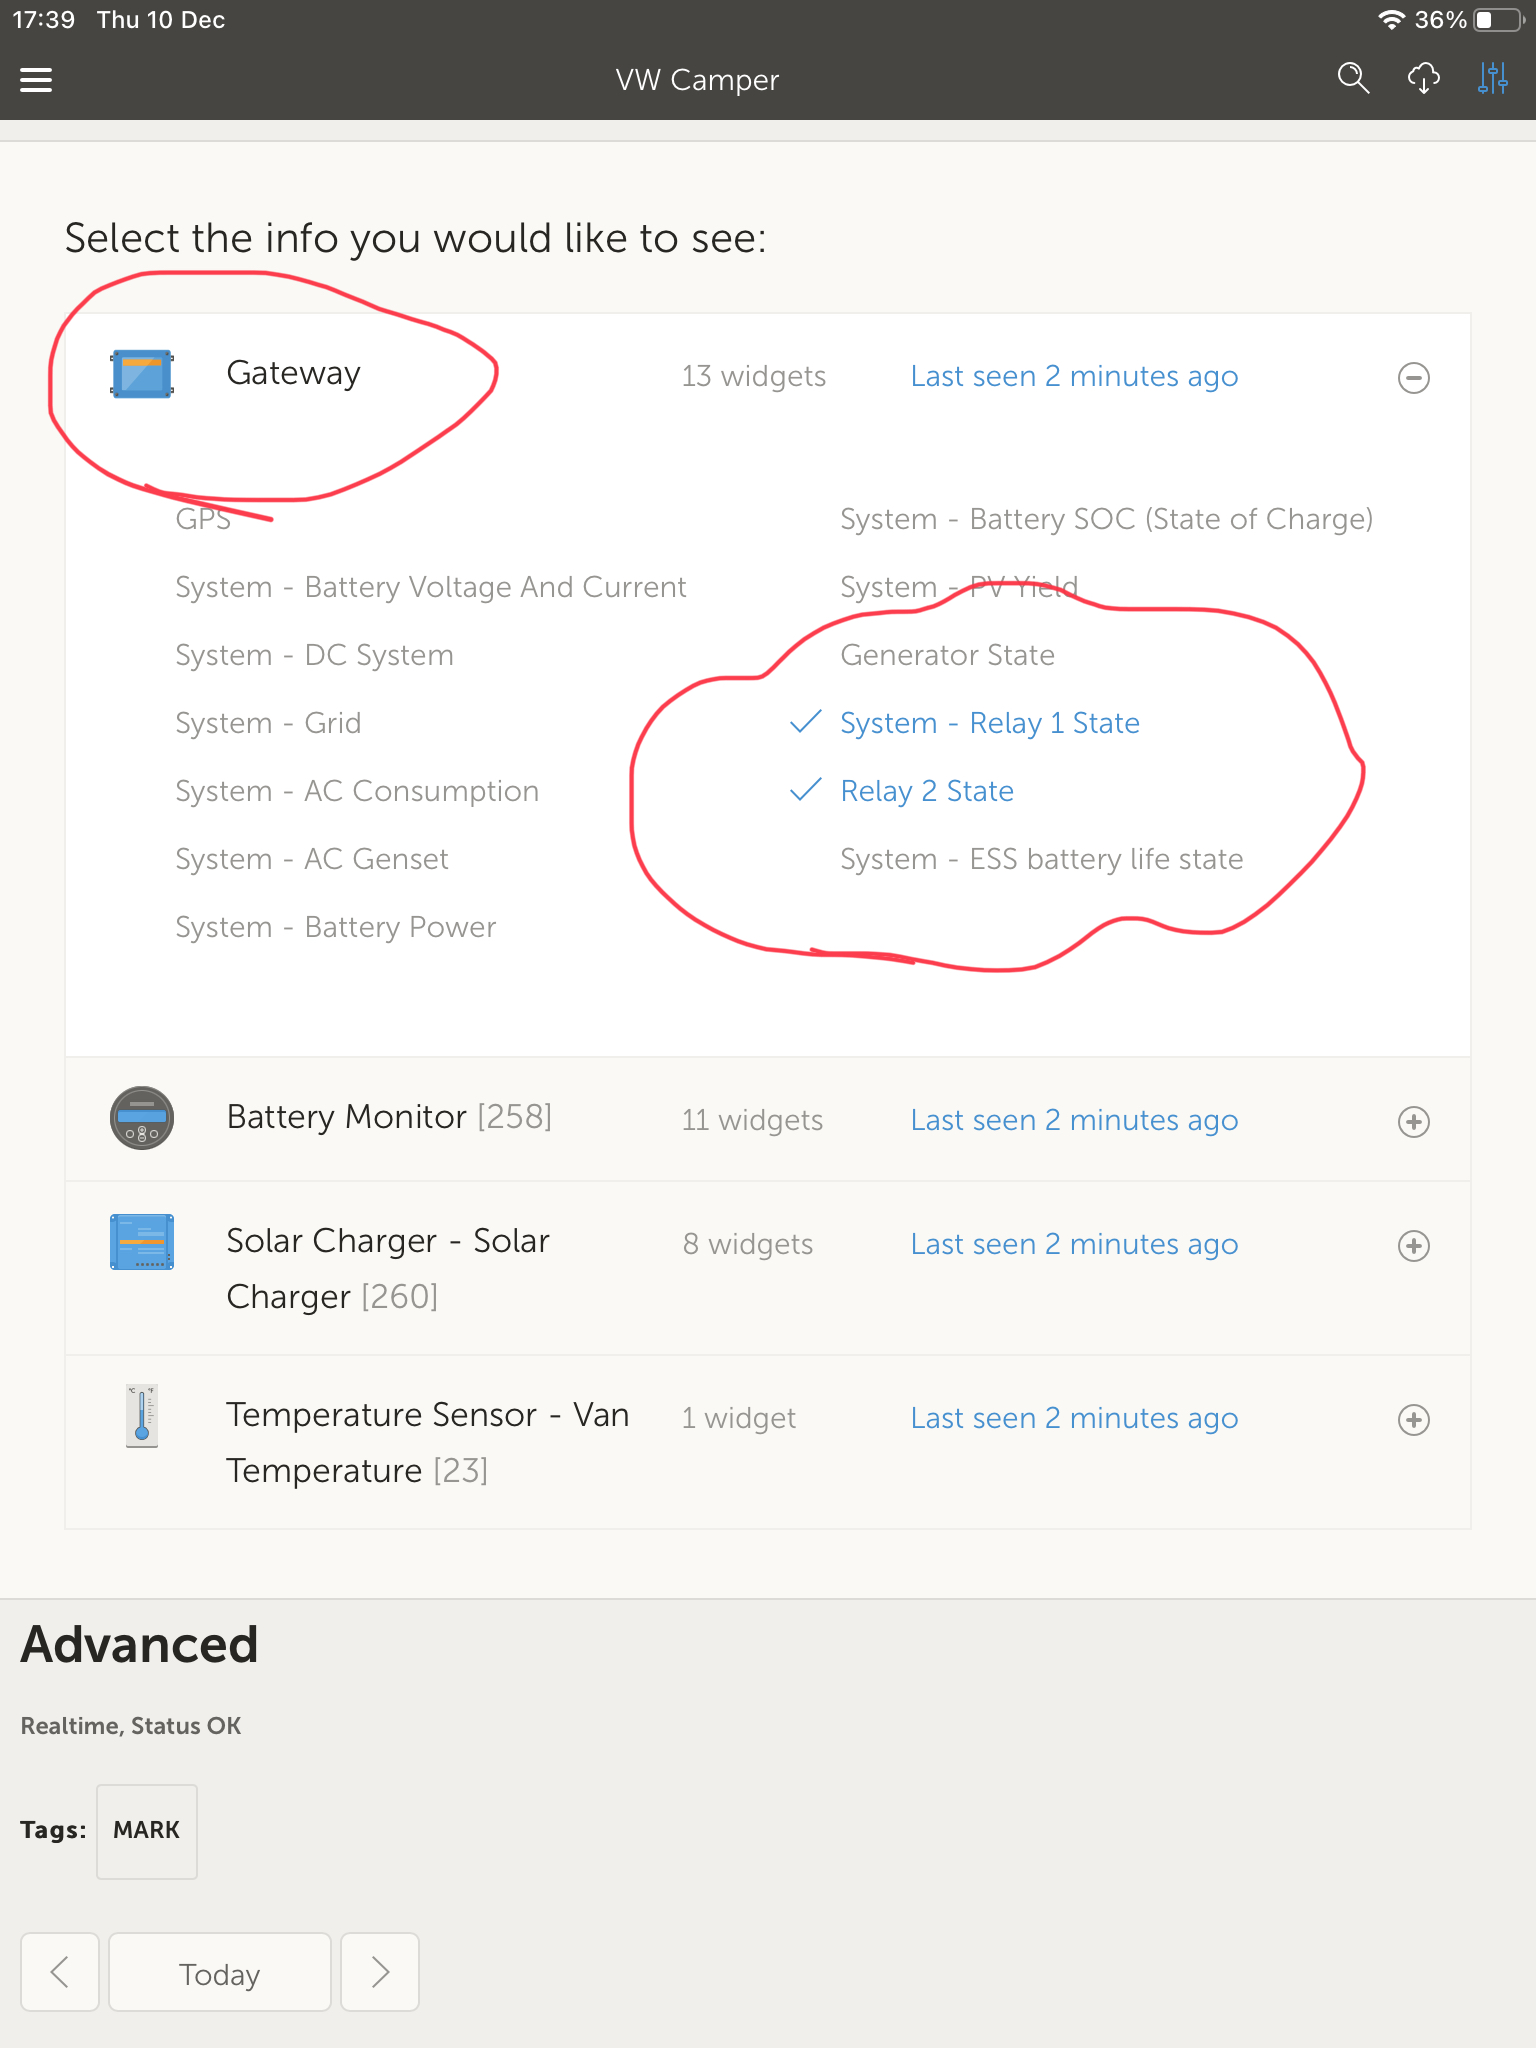Enable Generator State widget
1536x2048 pixels.
click(x=947, y=655)
